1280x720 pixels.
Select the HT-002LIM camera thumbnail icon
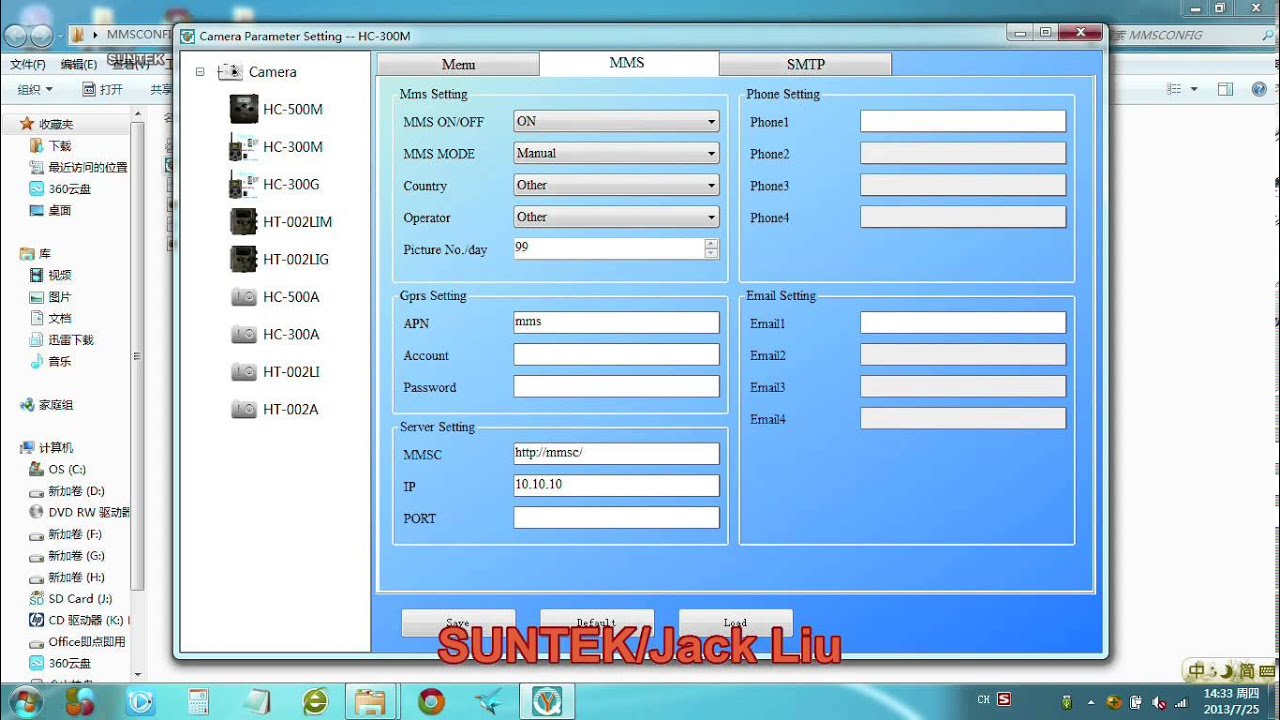click(243, 221)
